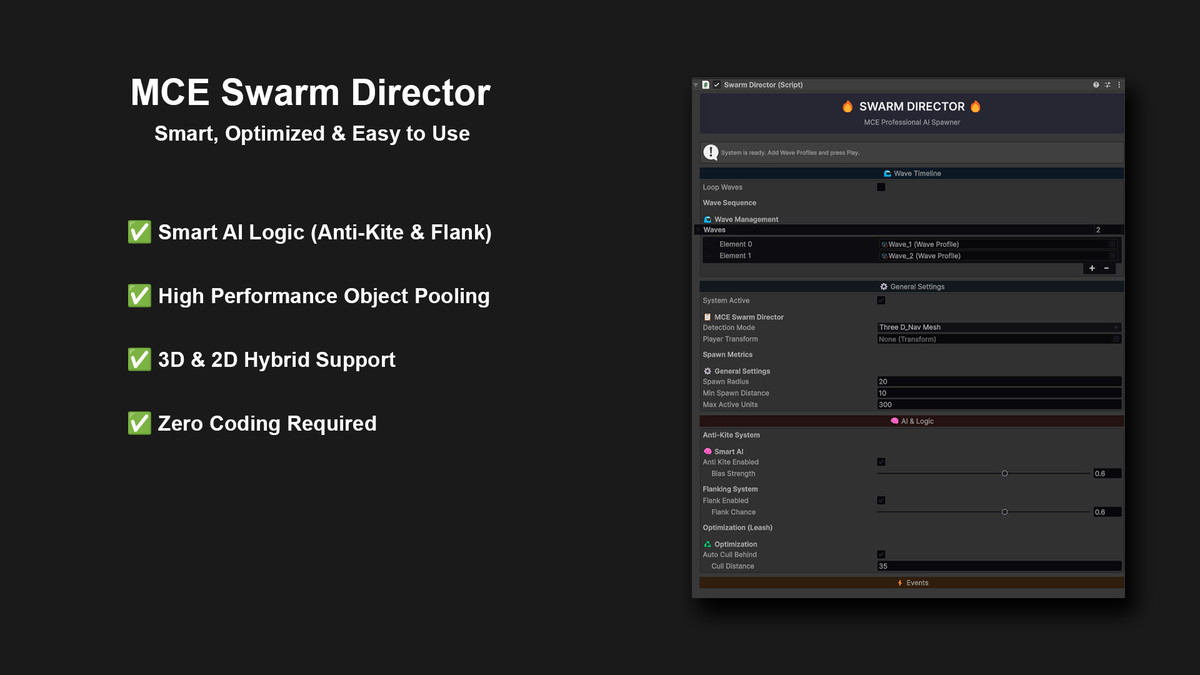Click the Optimization recycle icon
The width and height of the screenshot is (1200, 675).
[x=707, y=544]
